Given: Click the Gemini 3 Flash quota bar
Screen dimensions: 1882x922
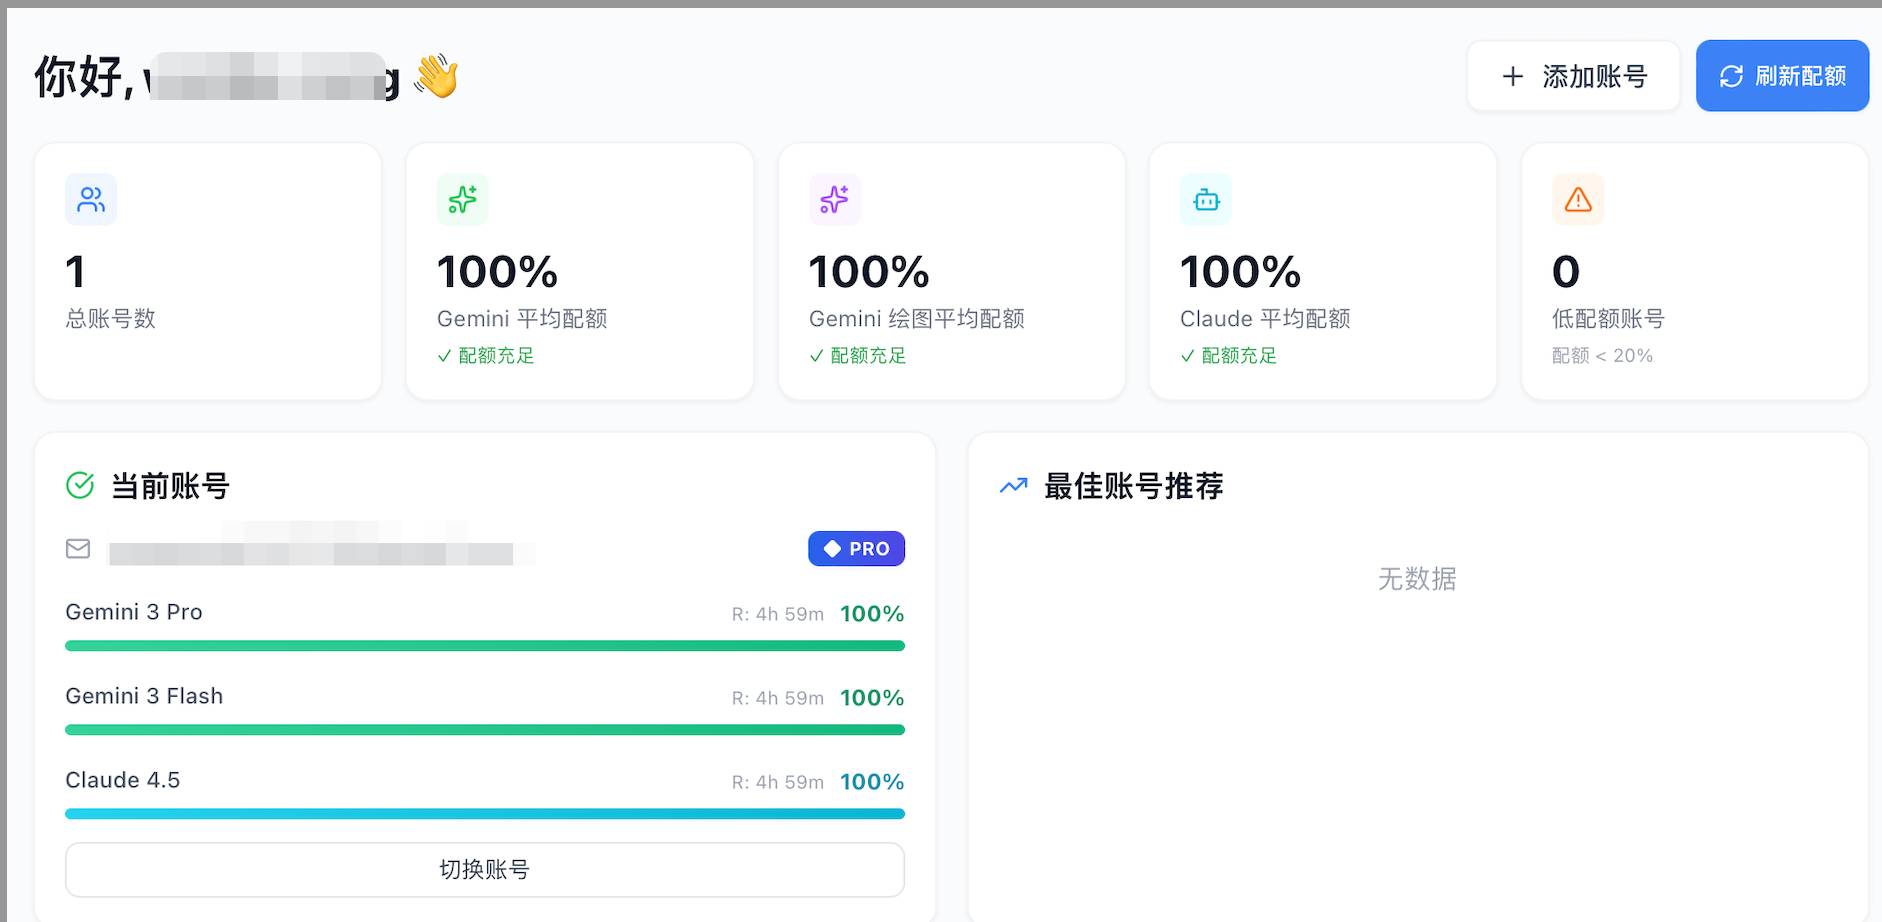Looking at the screenshot, I should (485, 730).
